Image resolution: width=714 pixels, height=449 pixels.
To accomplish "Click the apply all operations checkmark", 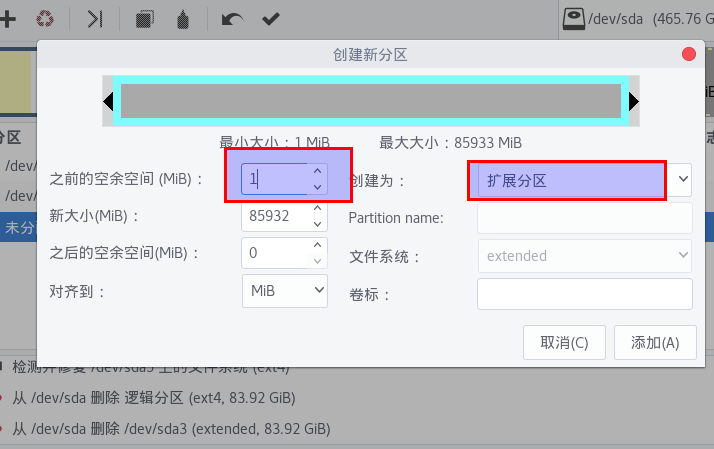I will click(x=270, y=19).
